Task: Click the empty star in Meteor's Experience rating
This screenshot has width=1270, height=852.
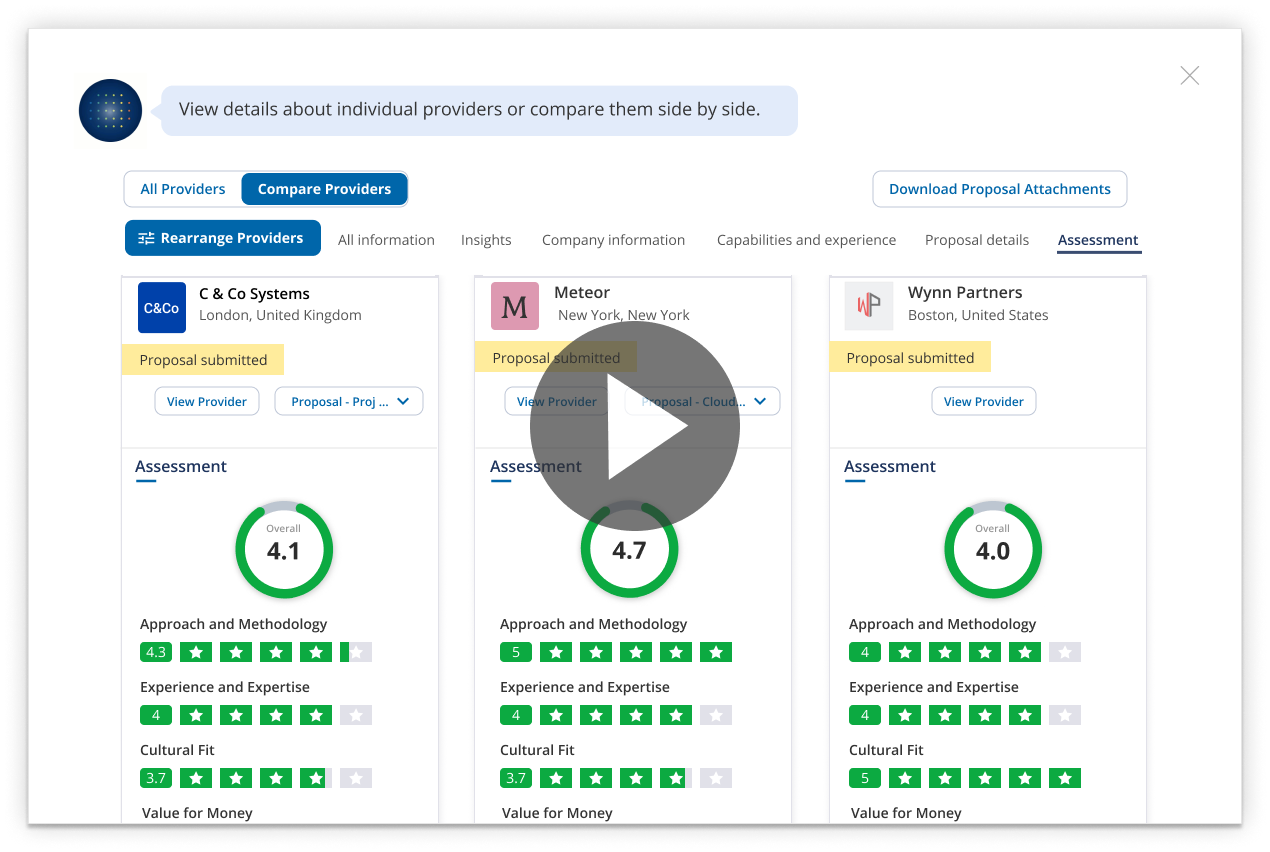Action: (x=716, y=714)
